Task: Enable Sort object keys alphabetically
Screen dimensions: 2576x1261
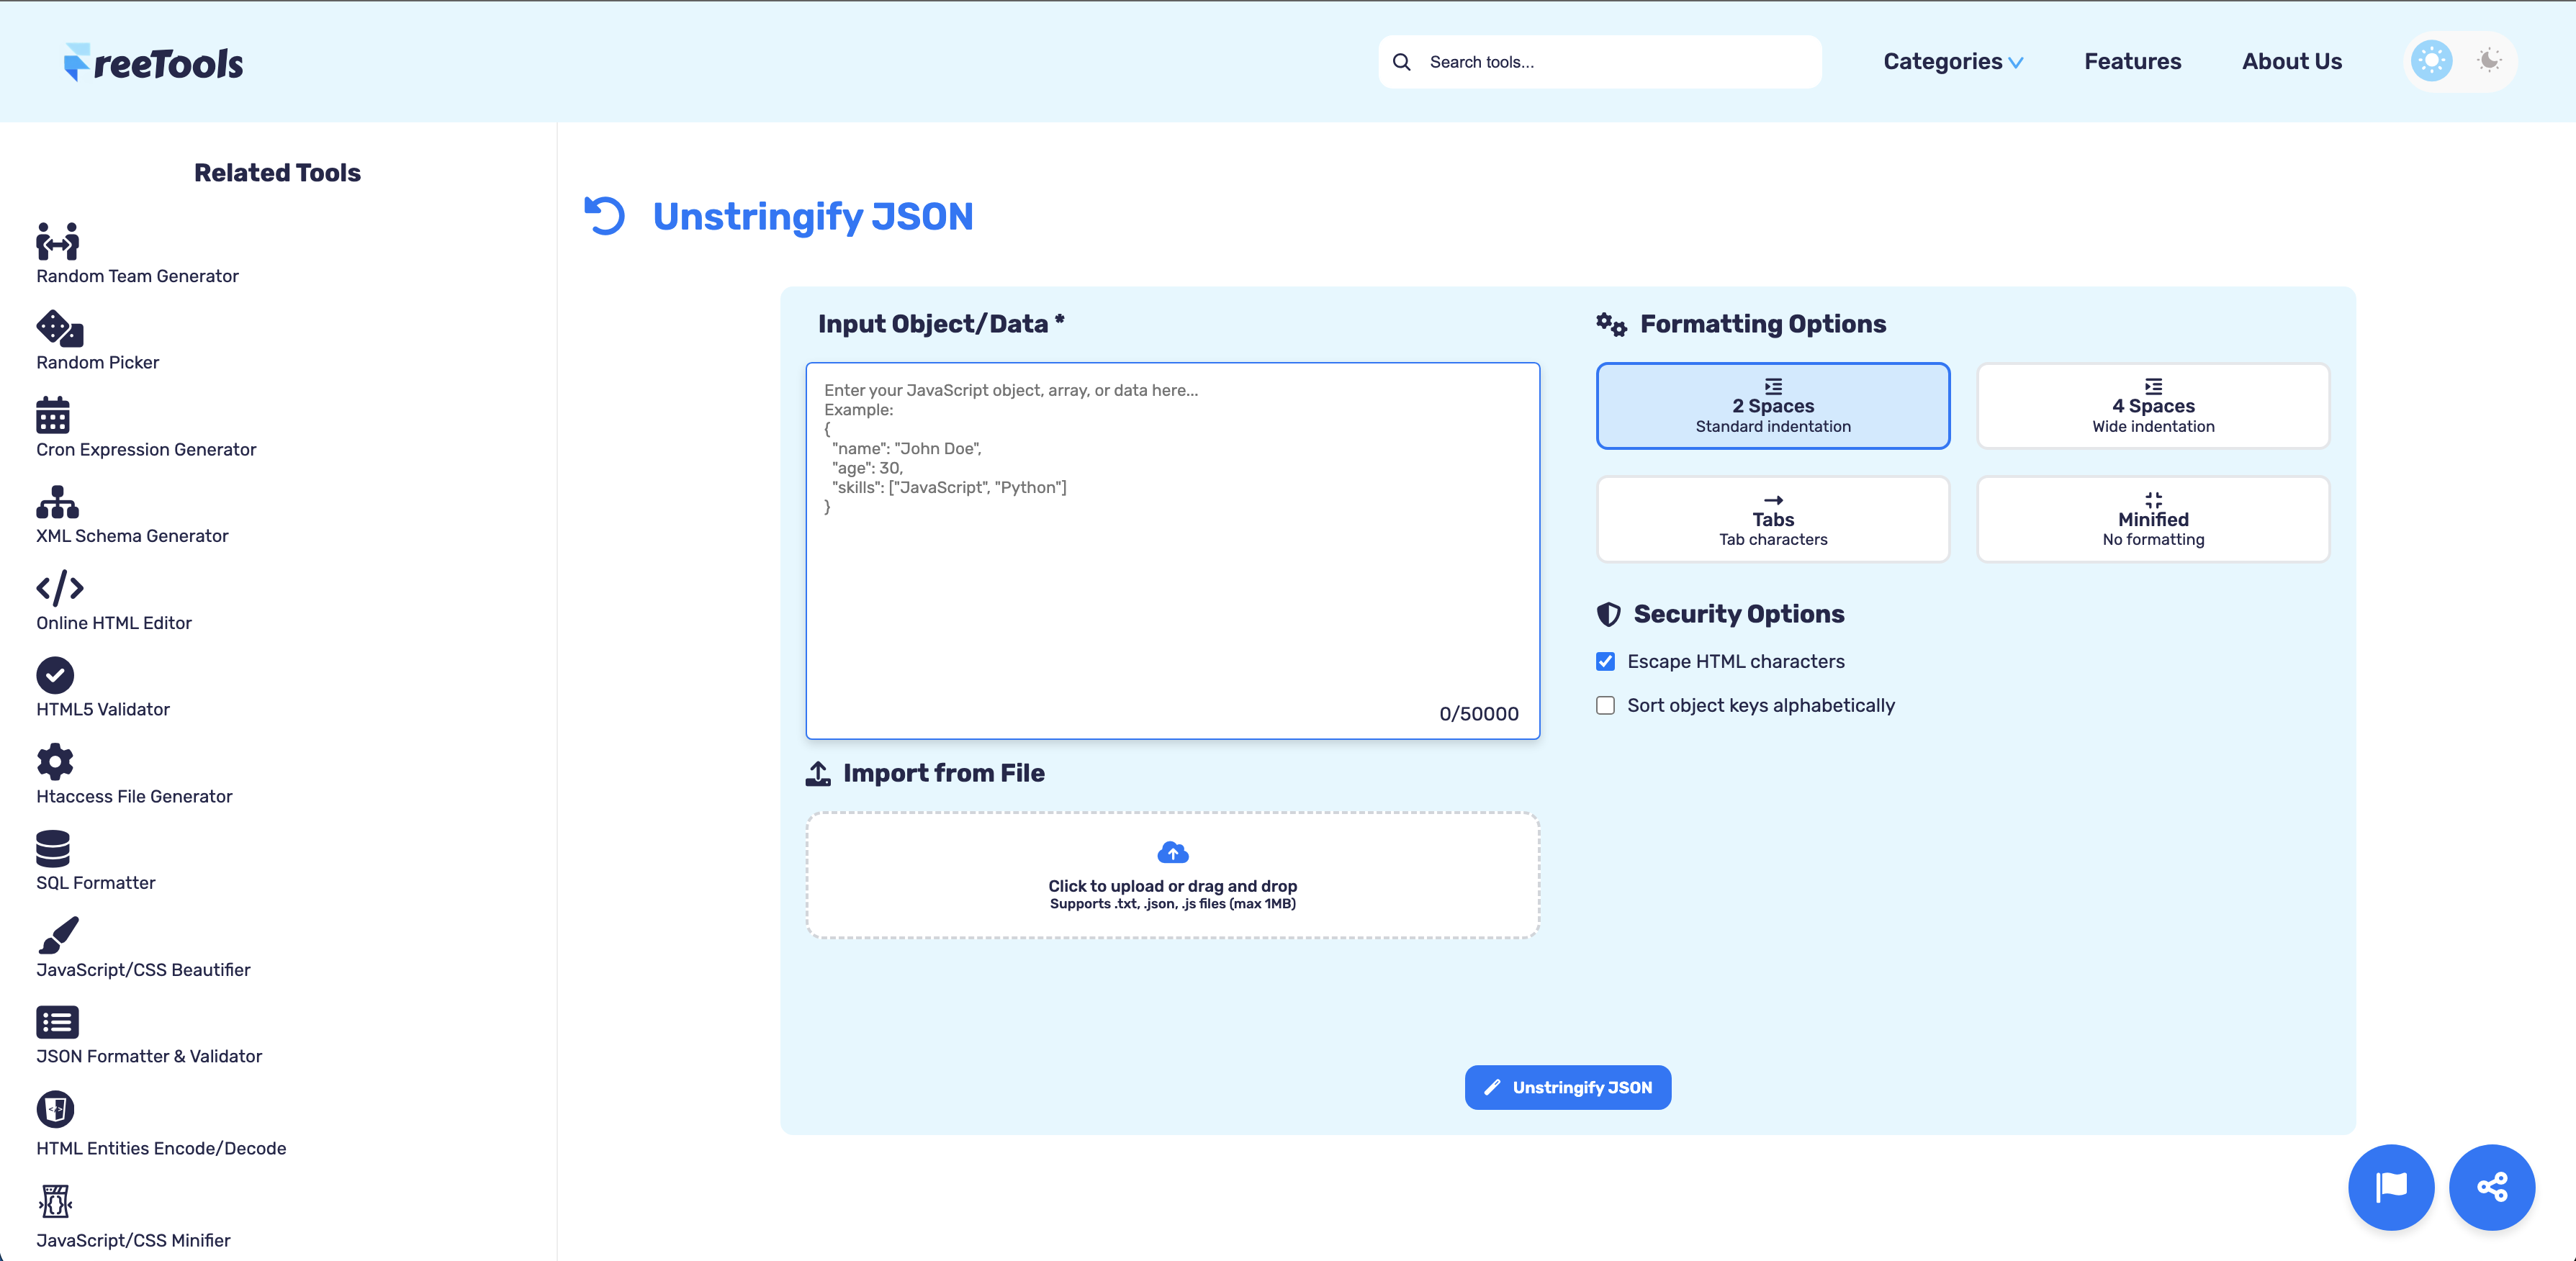Action: coord(1606,705)
